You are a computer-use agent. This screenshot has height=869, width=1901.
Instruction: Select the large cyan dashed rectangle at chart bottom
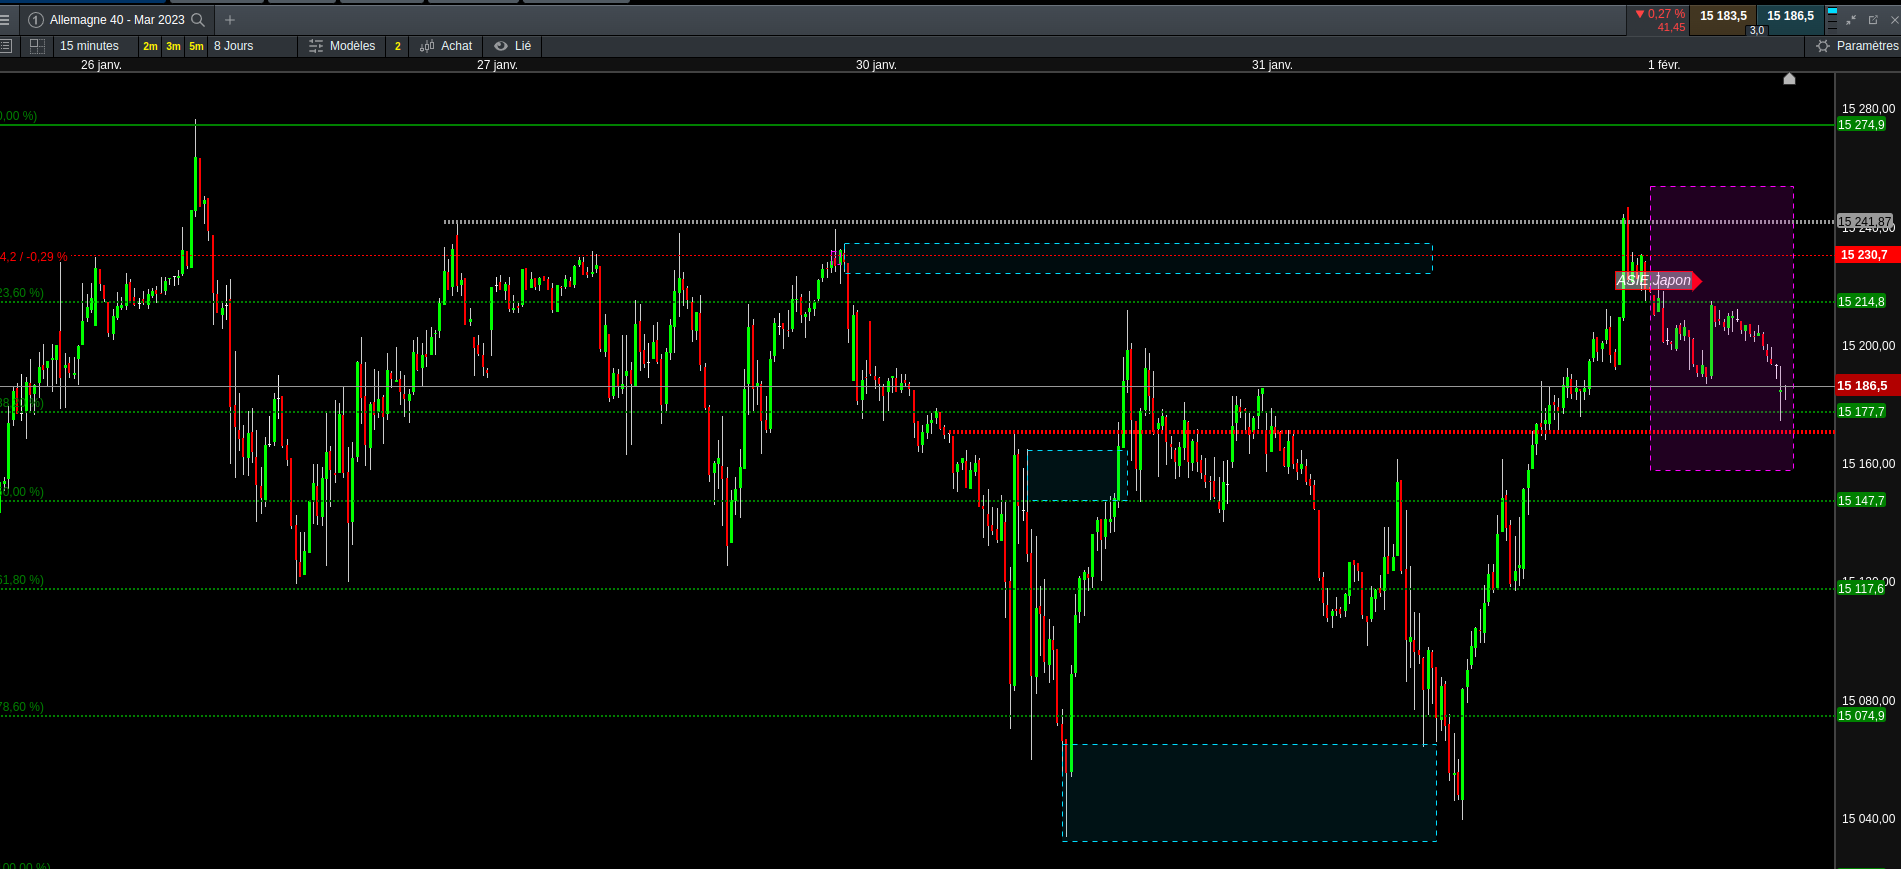click(x=1250, y=793)
